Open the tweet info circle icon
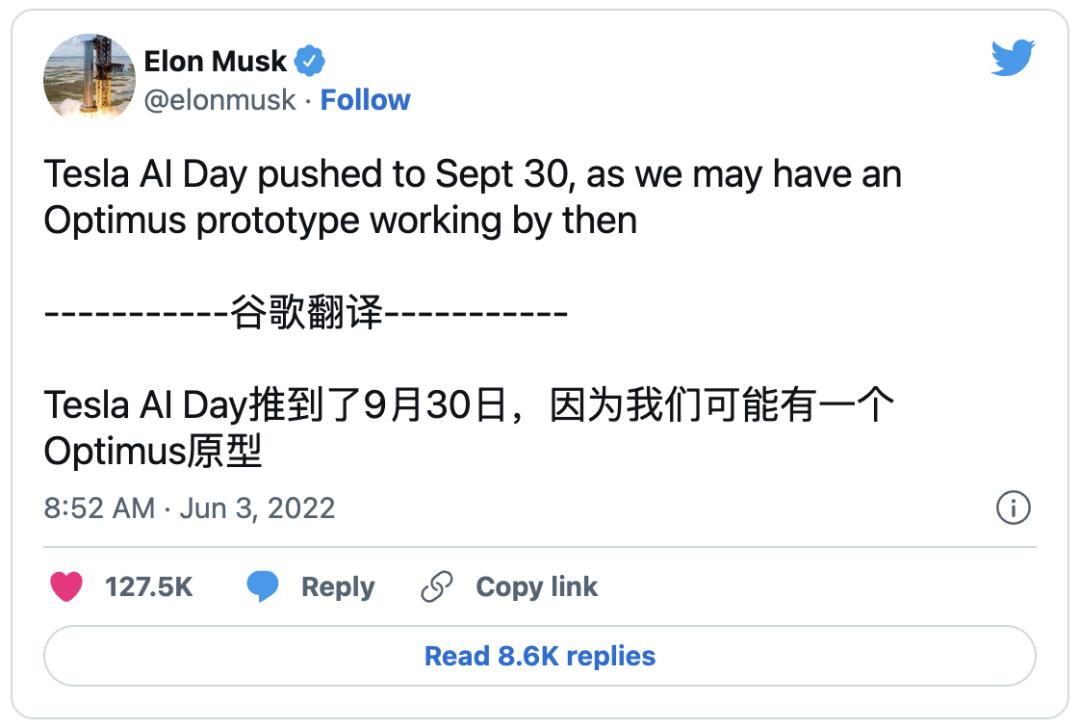Screen dimensions: 1080x728 point(1013,508)
